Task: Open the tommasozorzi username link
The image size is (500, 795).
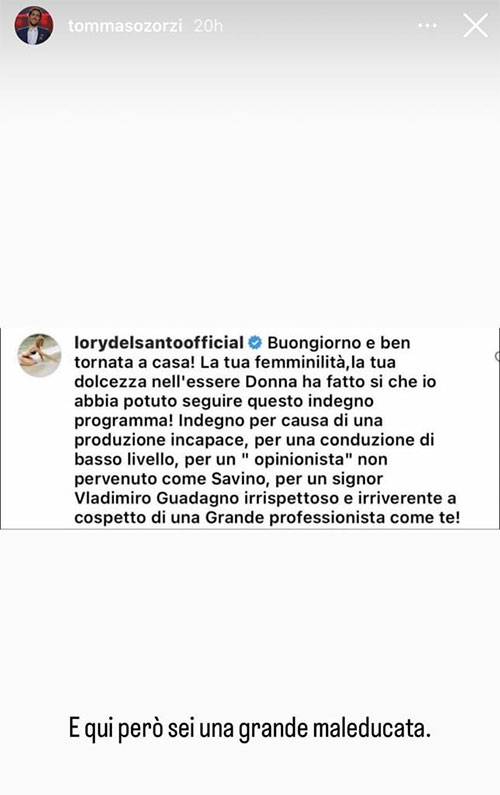Action: click(125, 26)
